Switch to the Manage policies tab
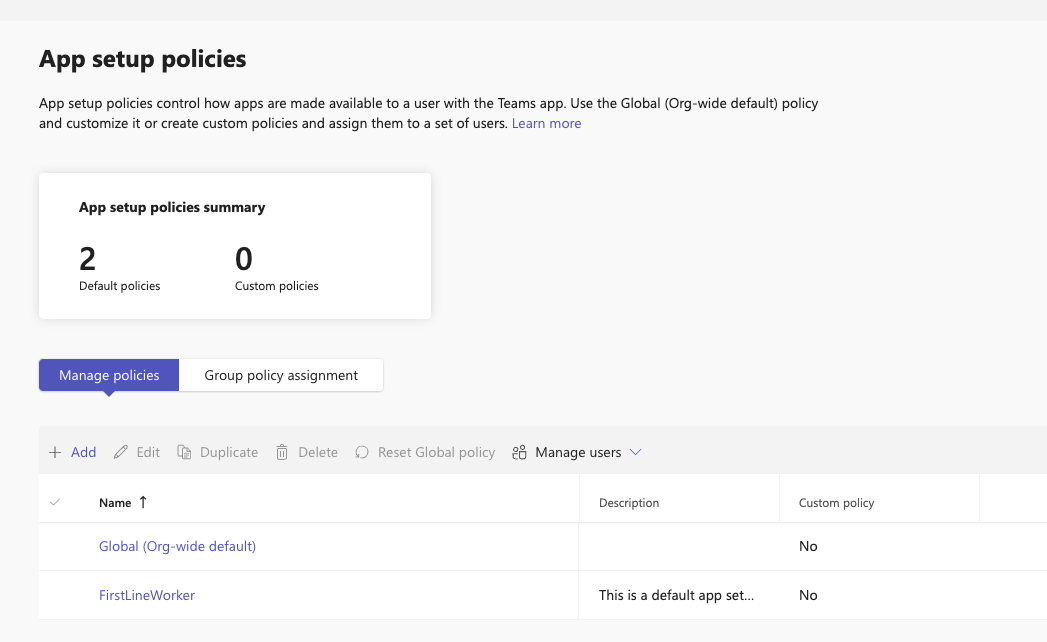This screenshot has height=642, width=1047. click(109, 375)
